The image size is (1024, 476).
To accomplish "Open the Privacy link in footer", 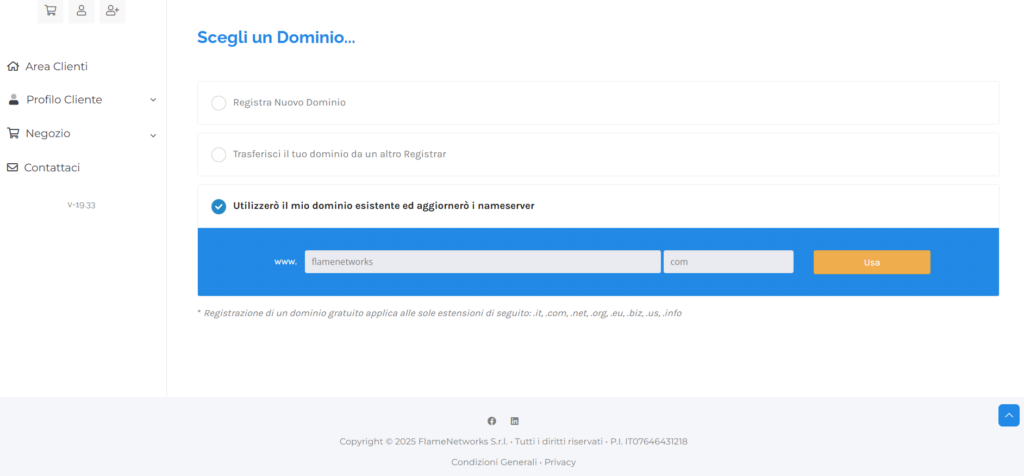I will click(560, 462).
